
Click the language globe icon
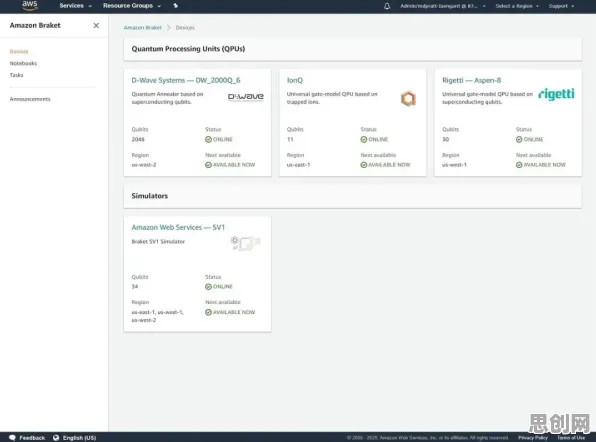coord(56,437)
